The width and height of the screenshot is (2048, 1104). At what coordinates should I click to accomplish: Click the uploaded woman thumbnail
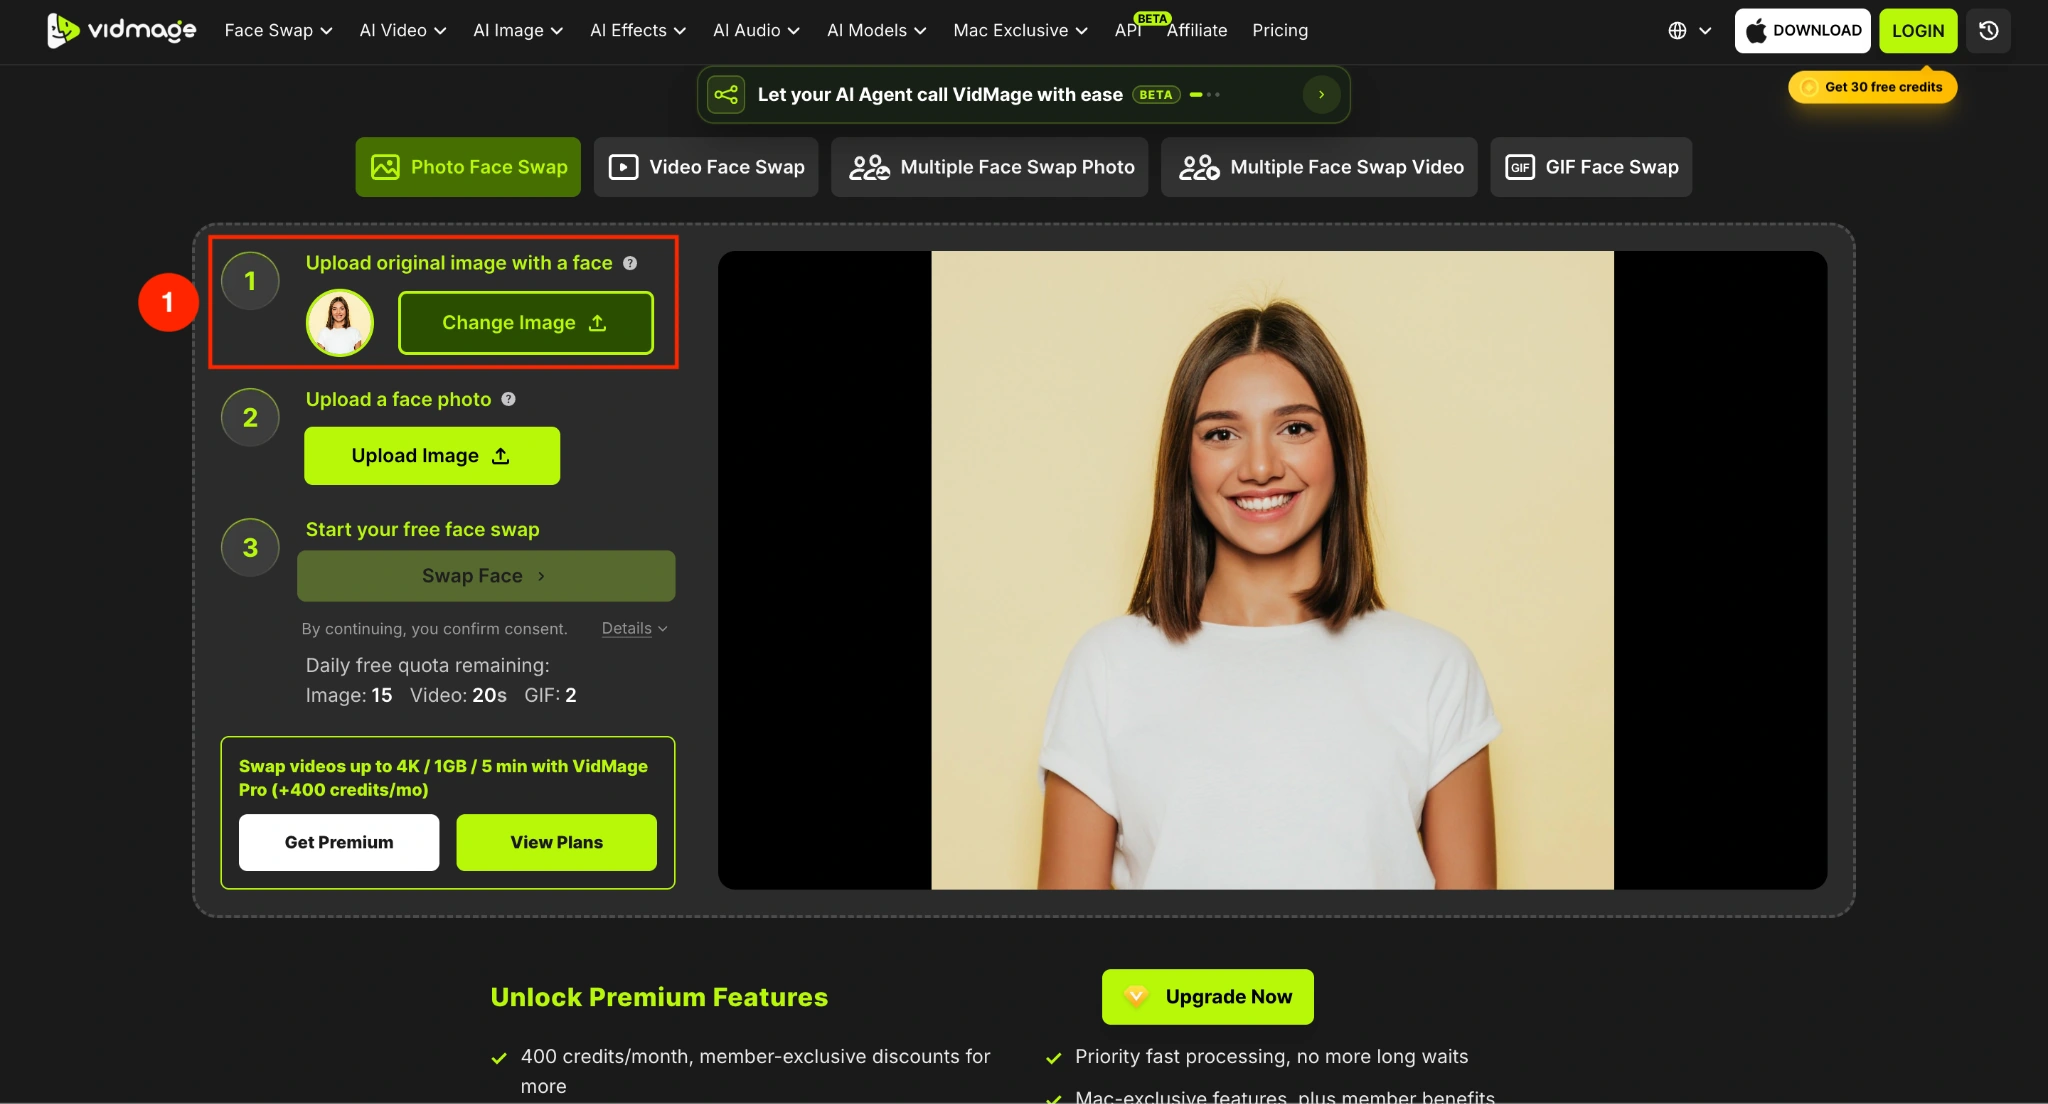[x=340, y=323]
